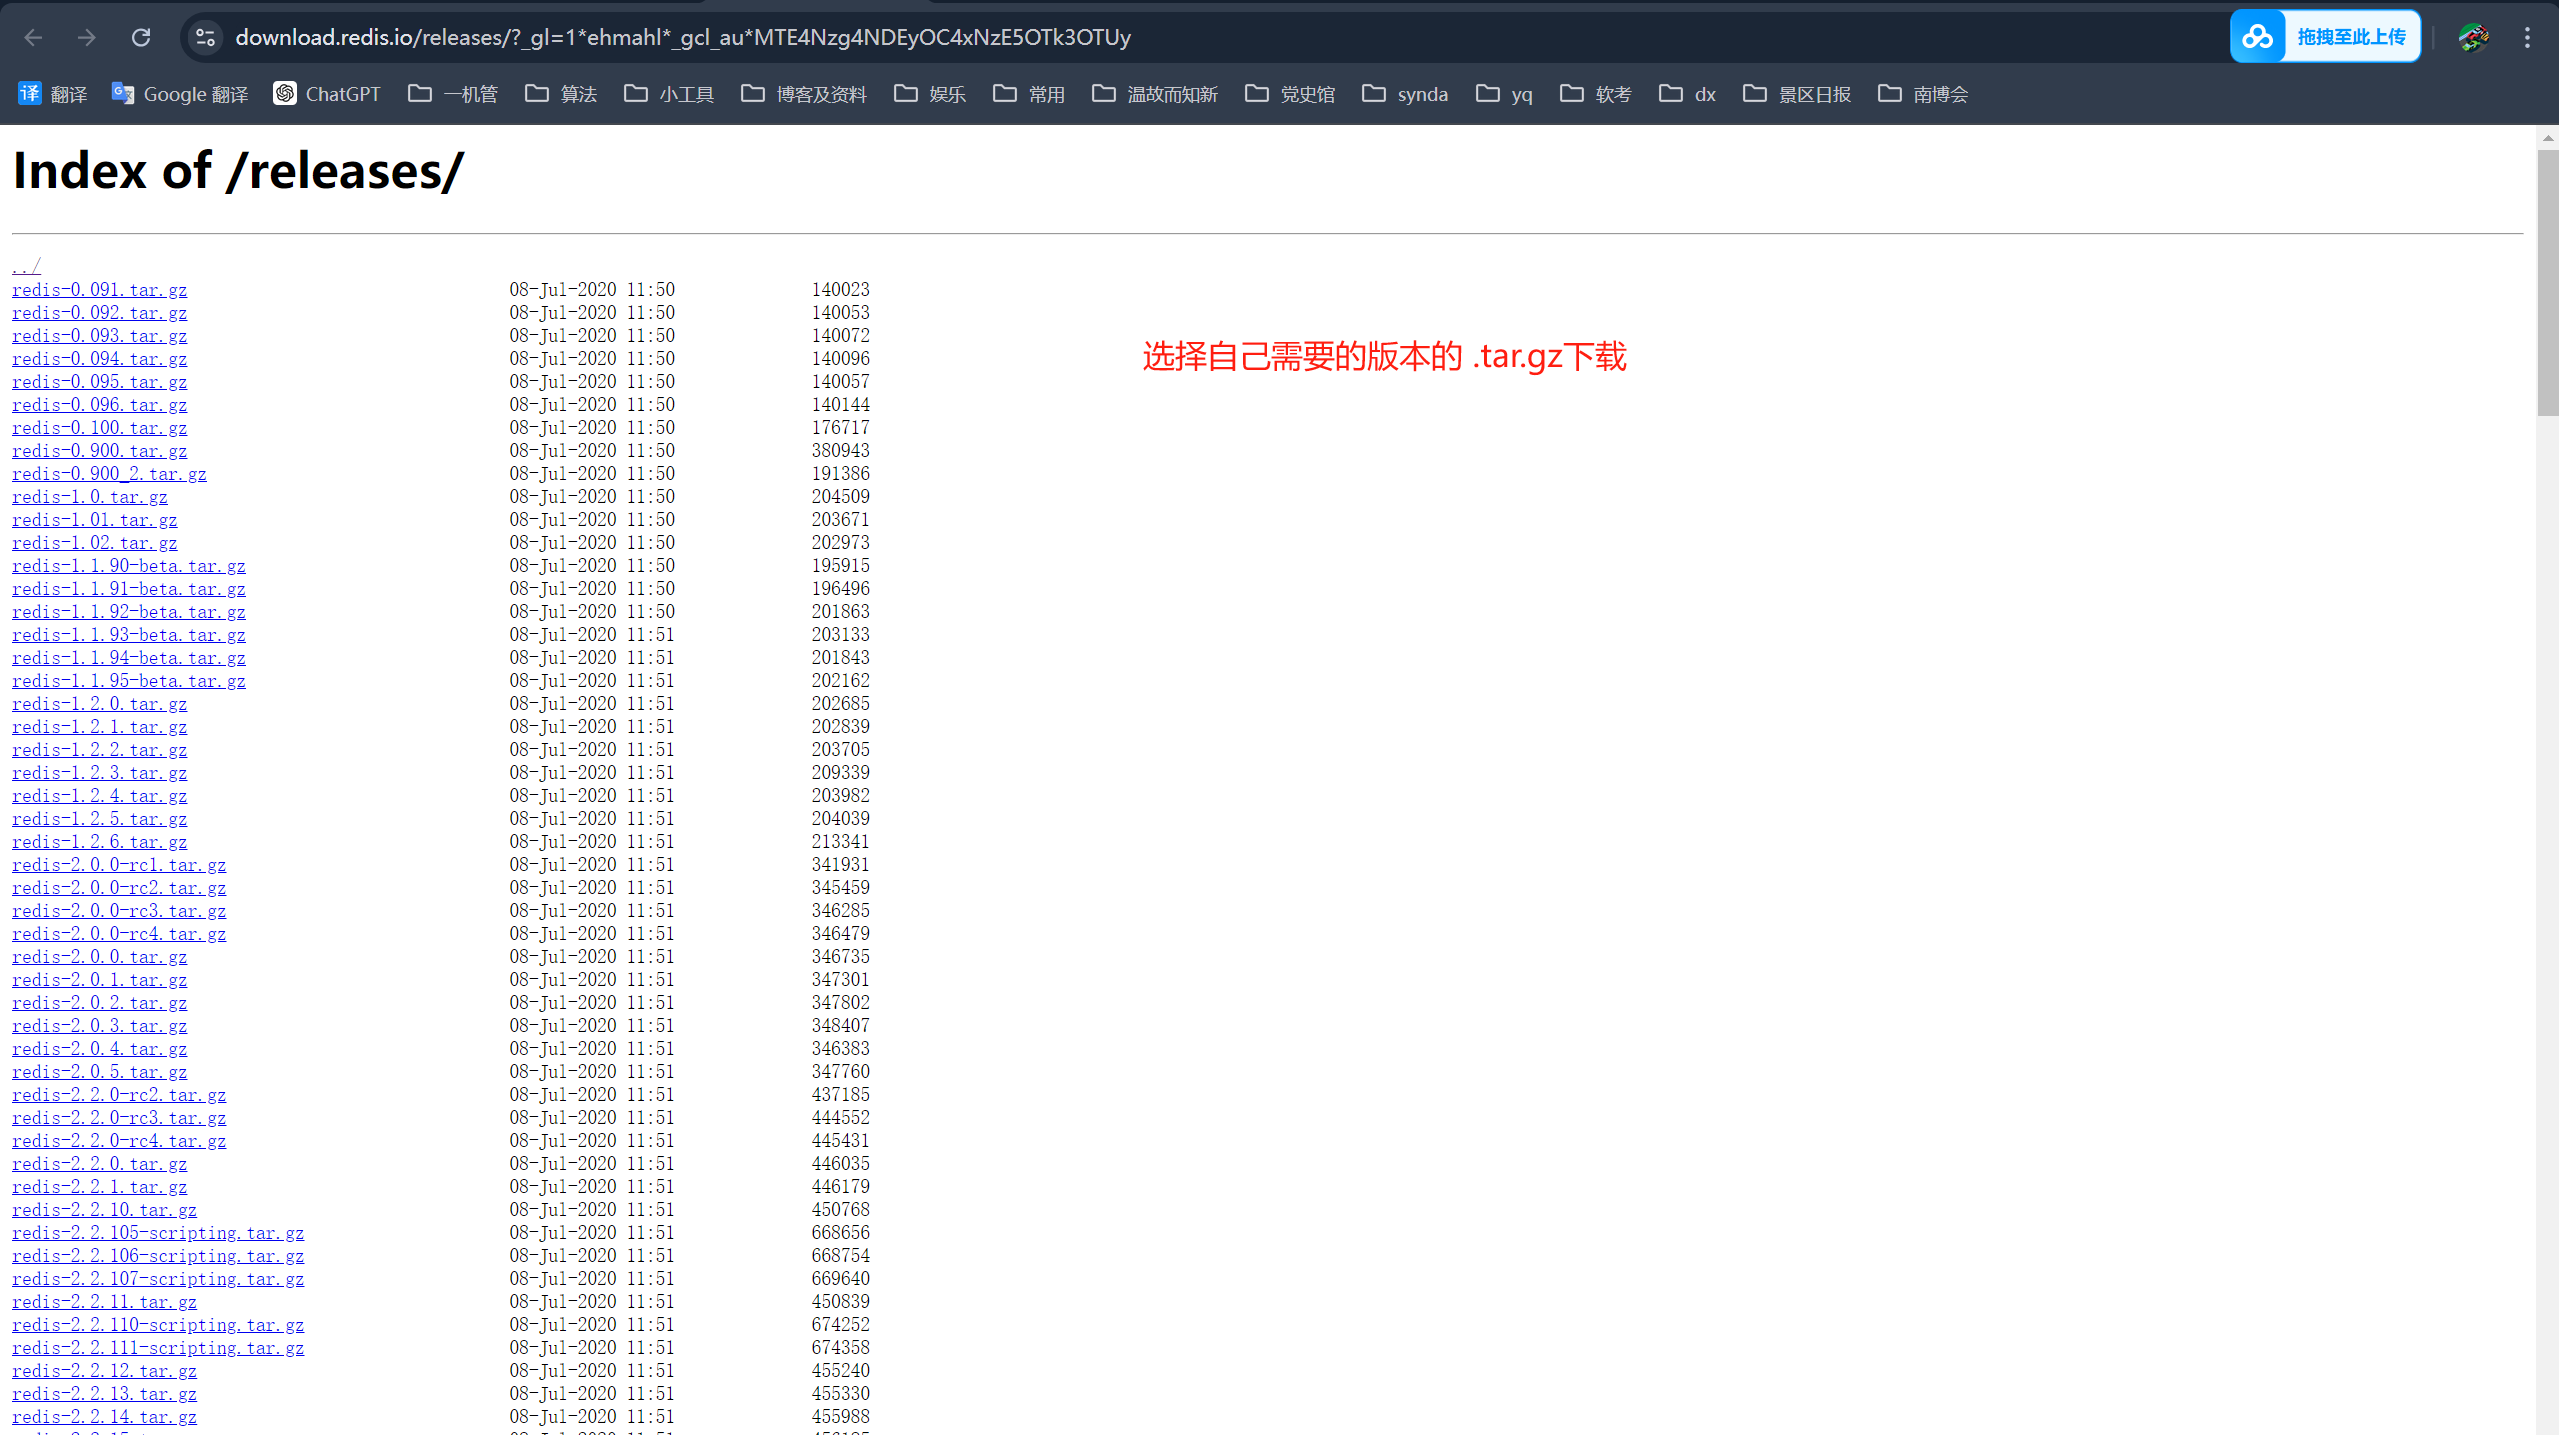Screen dimensions: 2559x1435
Task: Expand the 博客及资料 bookmark folder
Action: point(804,94)
